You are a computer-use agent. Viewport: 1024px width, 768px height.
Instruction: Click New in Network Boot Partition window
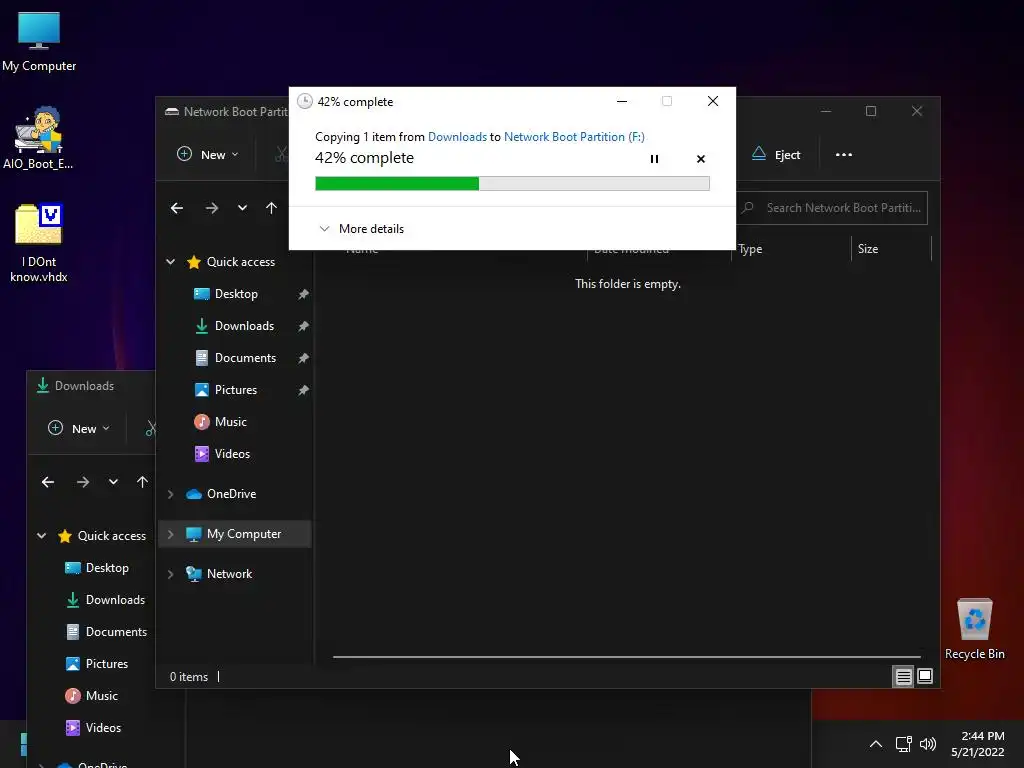[x=208, y=155]
